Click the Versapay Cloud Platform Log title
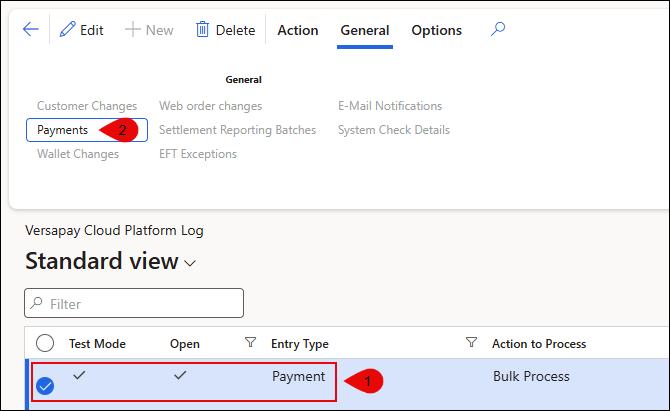Image resolution: width=670 pixels, height=411 pixels. click(114, 230)
